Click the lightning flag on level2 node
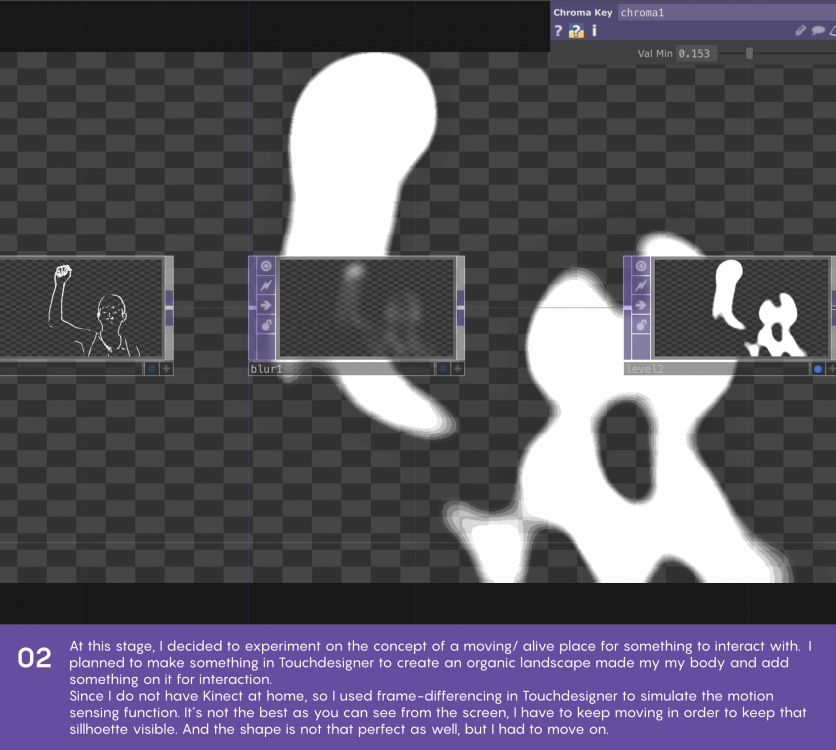Screen dimensions: 836x750 pyautogui.click(x=641, y=286)
